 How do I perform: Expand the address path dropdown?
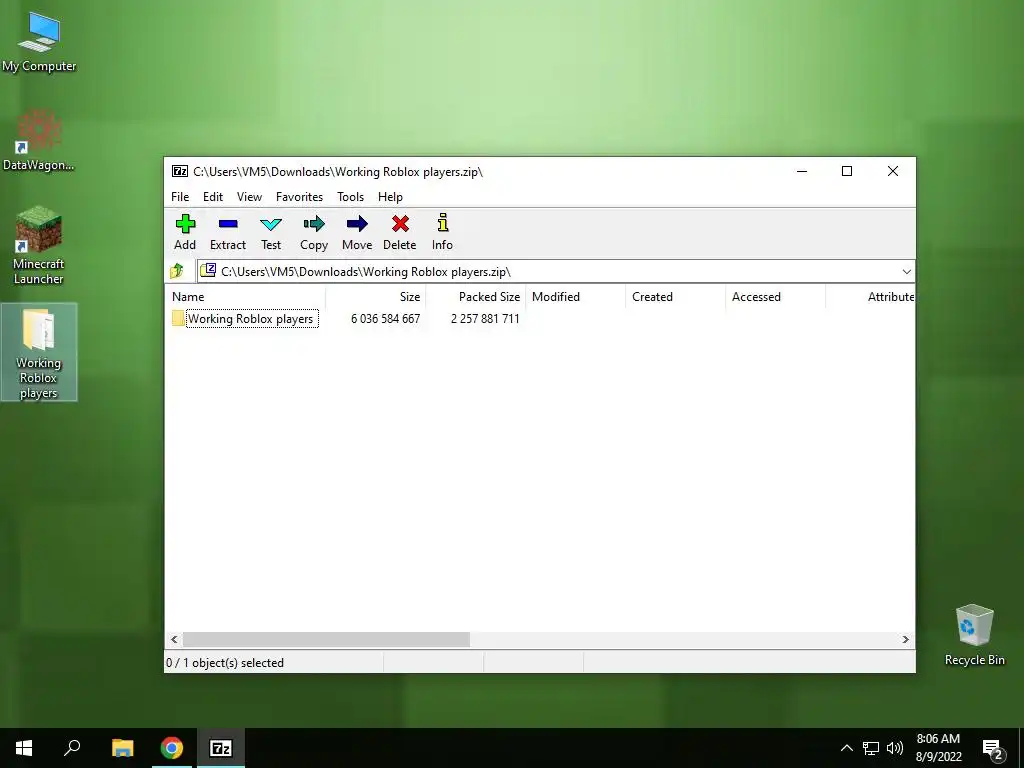coord(906,272)
